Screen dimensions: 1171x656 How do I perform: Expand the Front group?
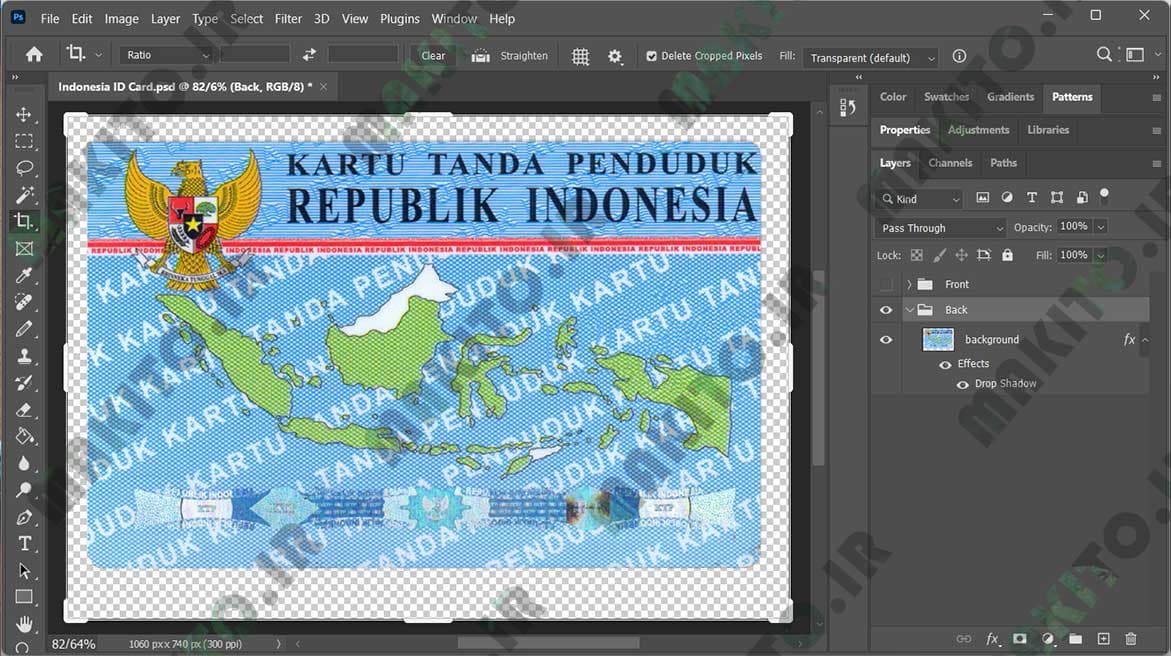tap(909, 285)
